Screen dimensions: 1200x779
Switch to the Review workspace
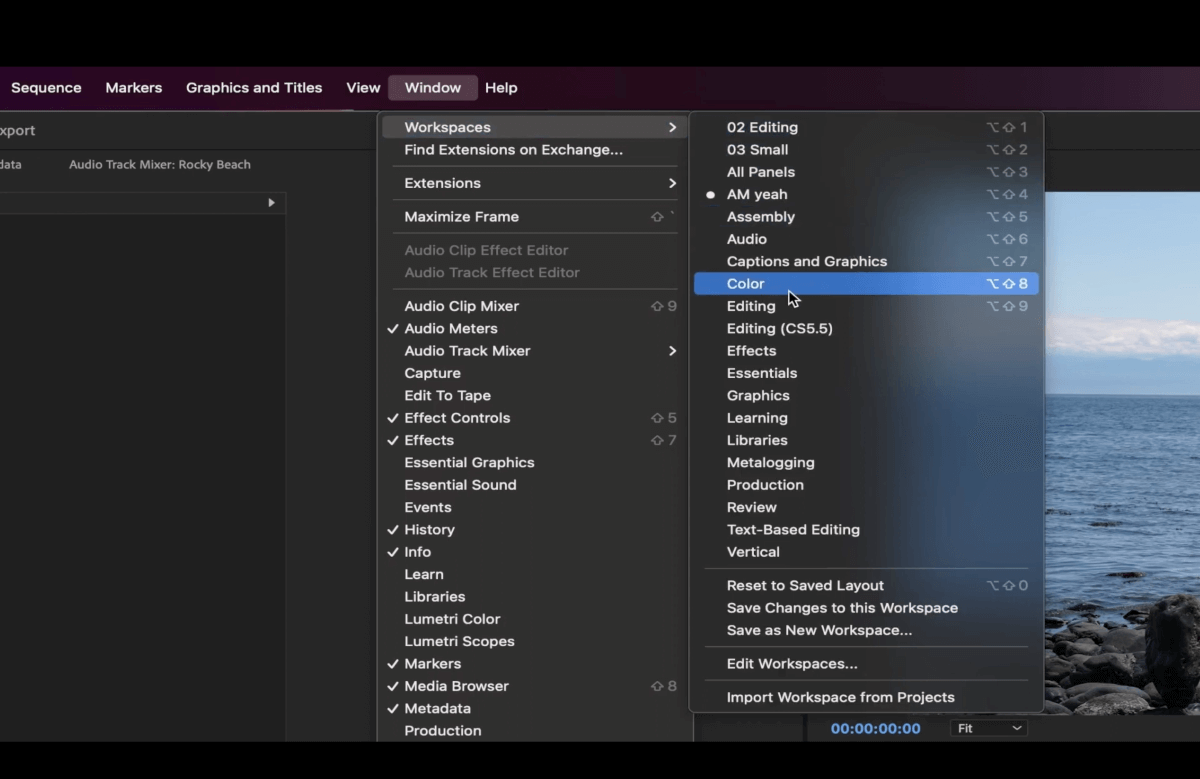(866, 507)
